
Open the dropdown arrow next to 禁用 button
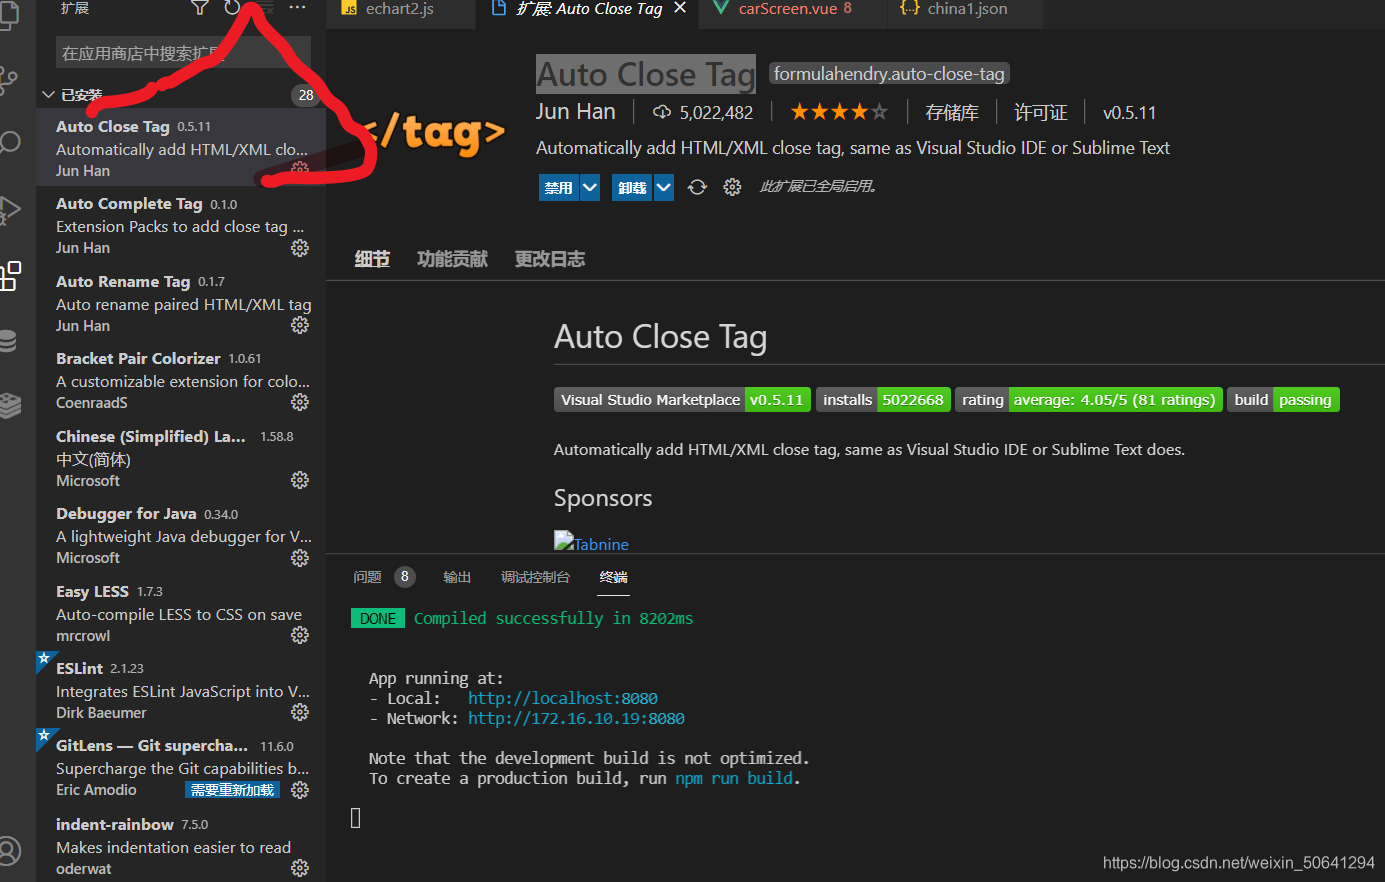[589, 186]
